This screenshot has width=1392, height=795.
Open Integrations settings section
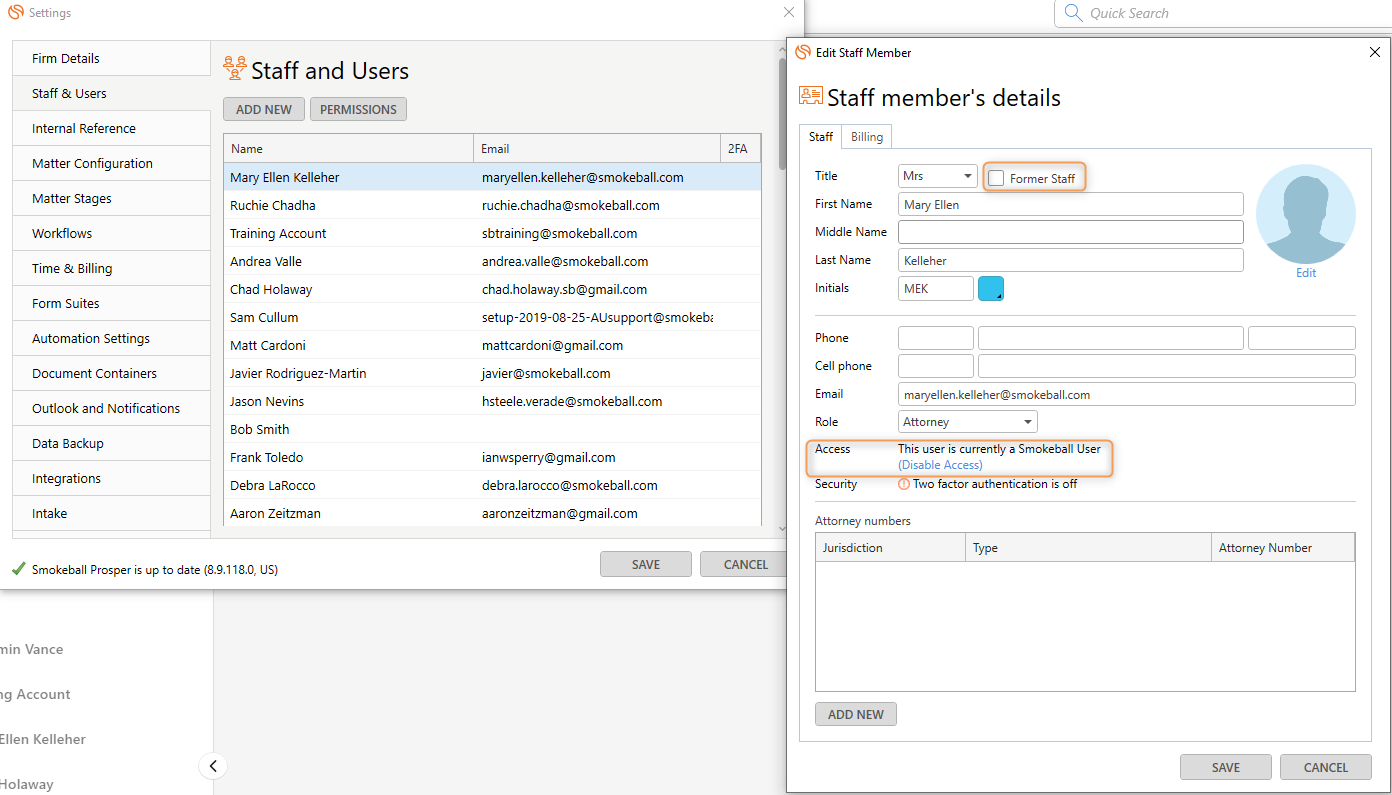pos(111,478)
